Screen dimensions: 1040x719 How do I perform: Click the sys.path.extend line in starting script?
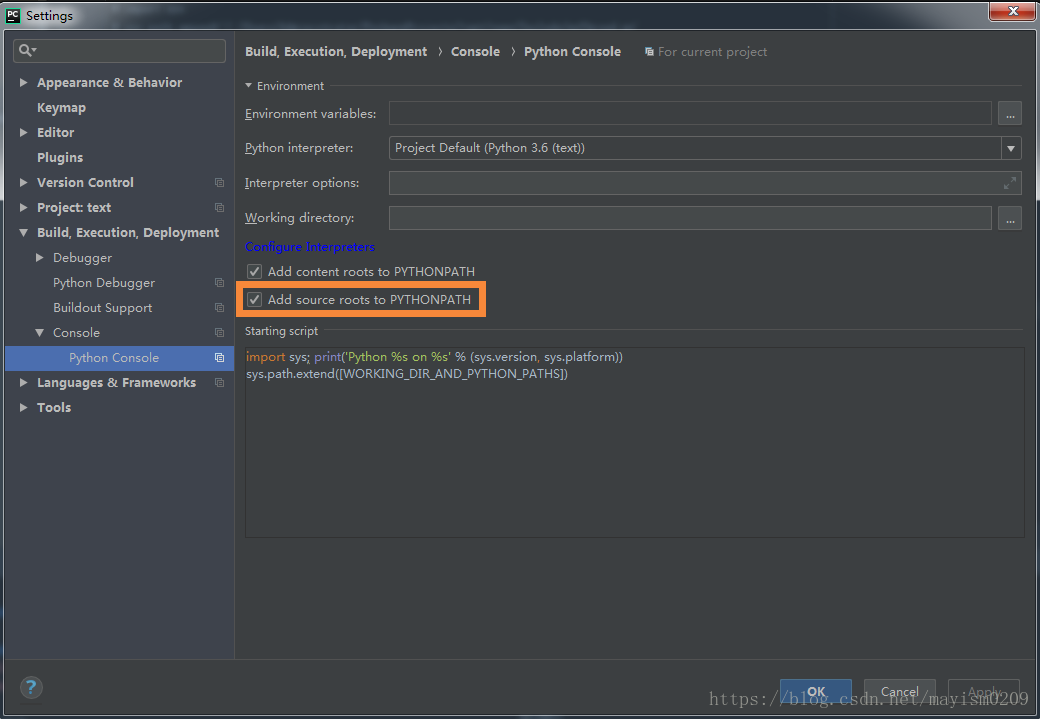tap(407, 374)
